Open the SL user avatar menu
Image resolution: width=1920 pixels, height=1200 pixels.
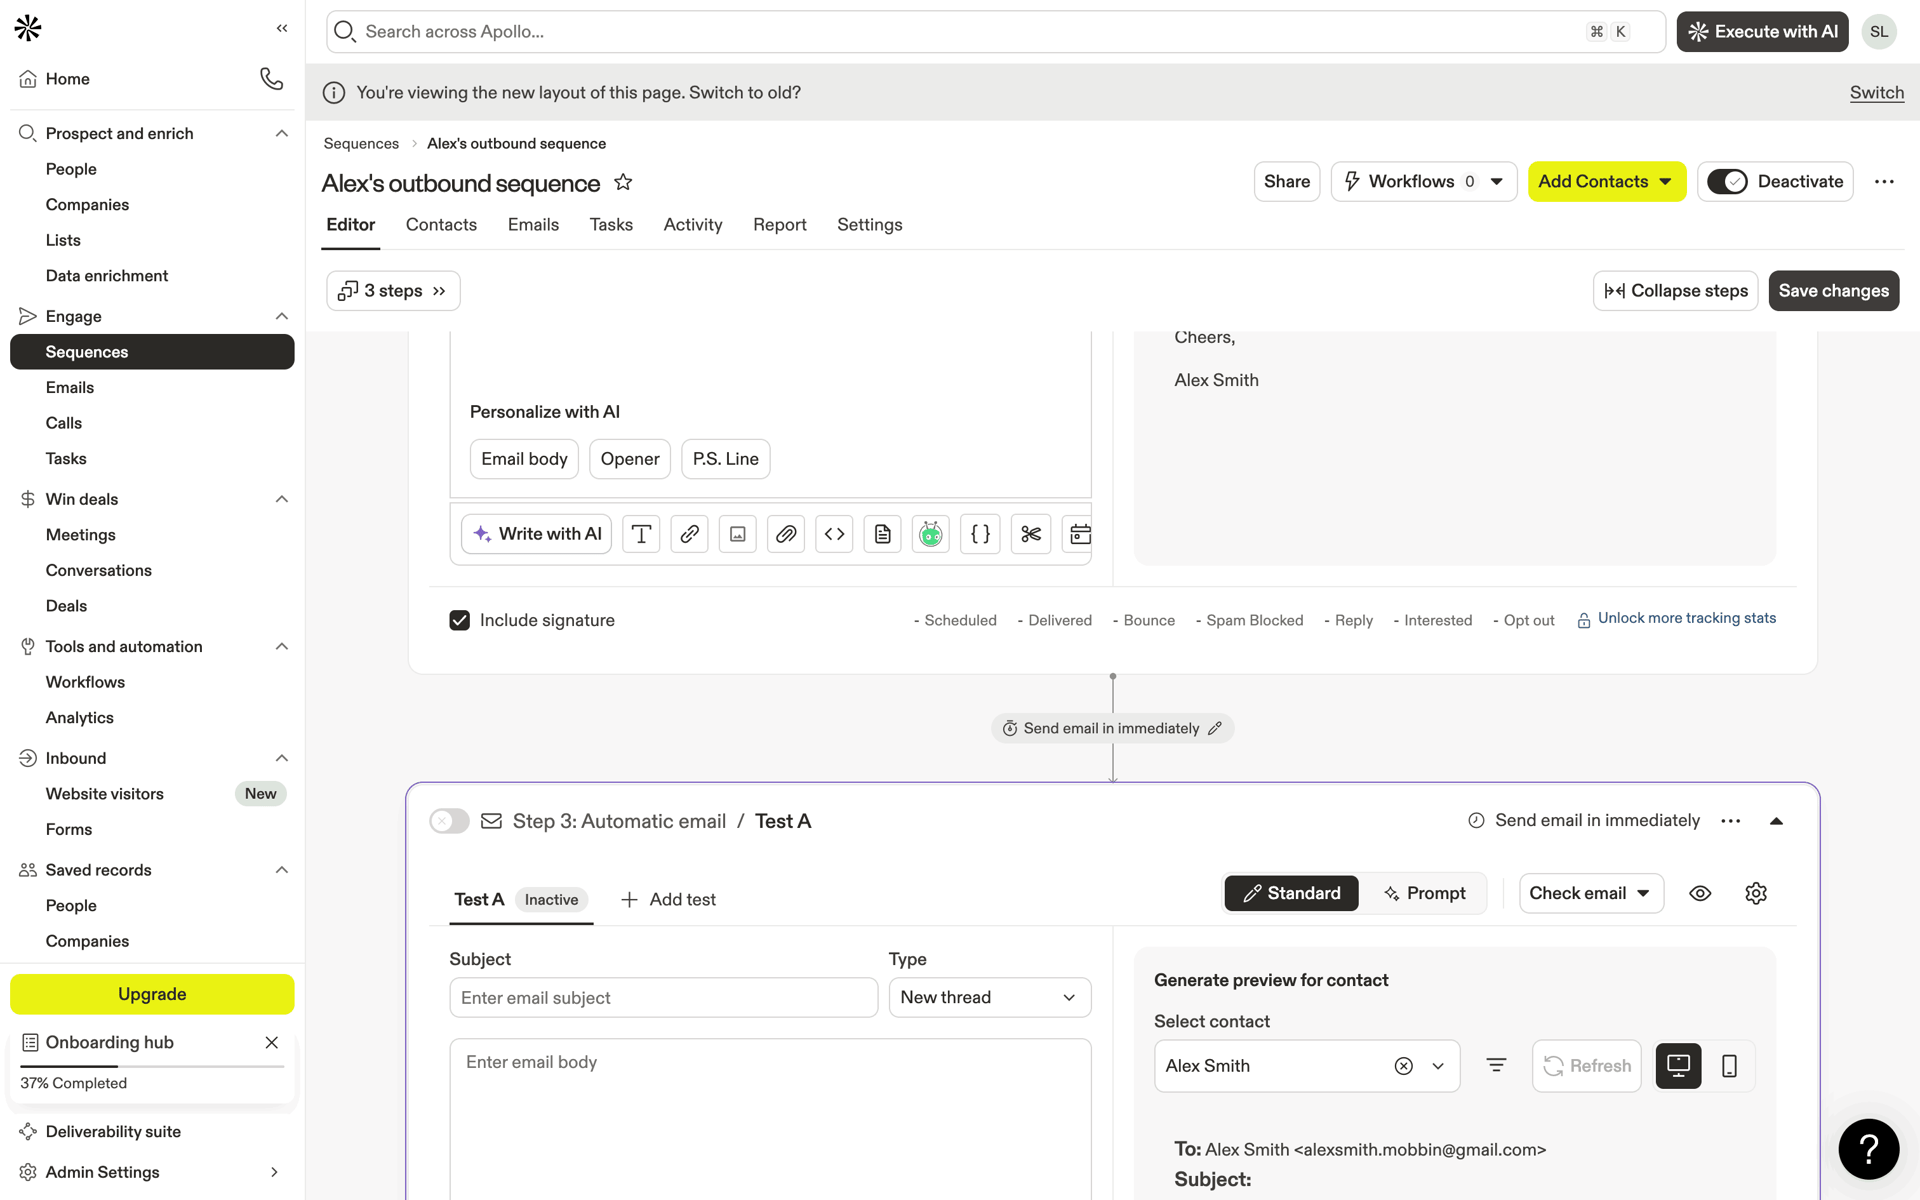(x=1879, y=32)
